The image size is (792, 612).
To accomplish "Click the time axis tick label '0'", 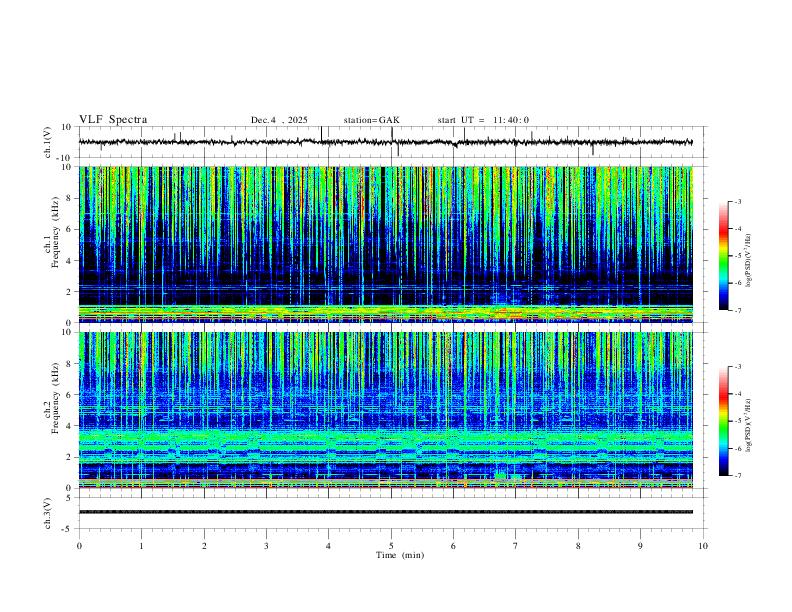I will tap(79, 546).
